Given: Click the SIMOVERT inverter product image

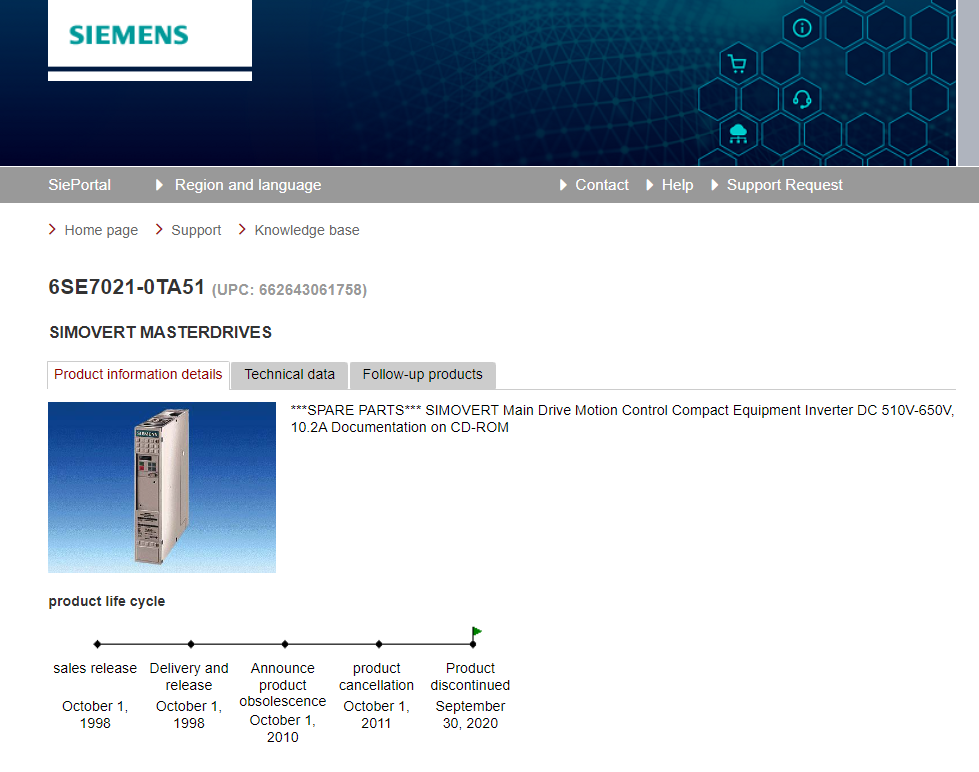Looking at the screenshot, I should [162, 487].
